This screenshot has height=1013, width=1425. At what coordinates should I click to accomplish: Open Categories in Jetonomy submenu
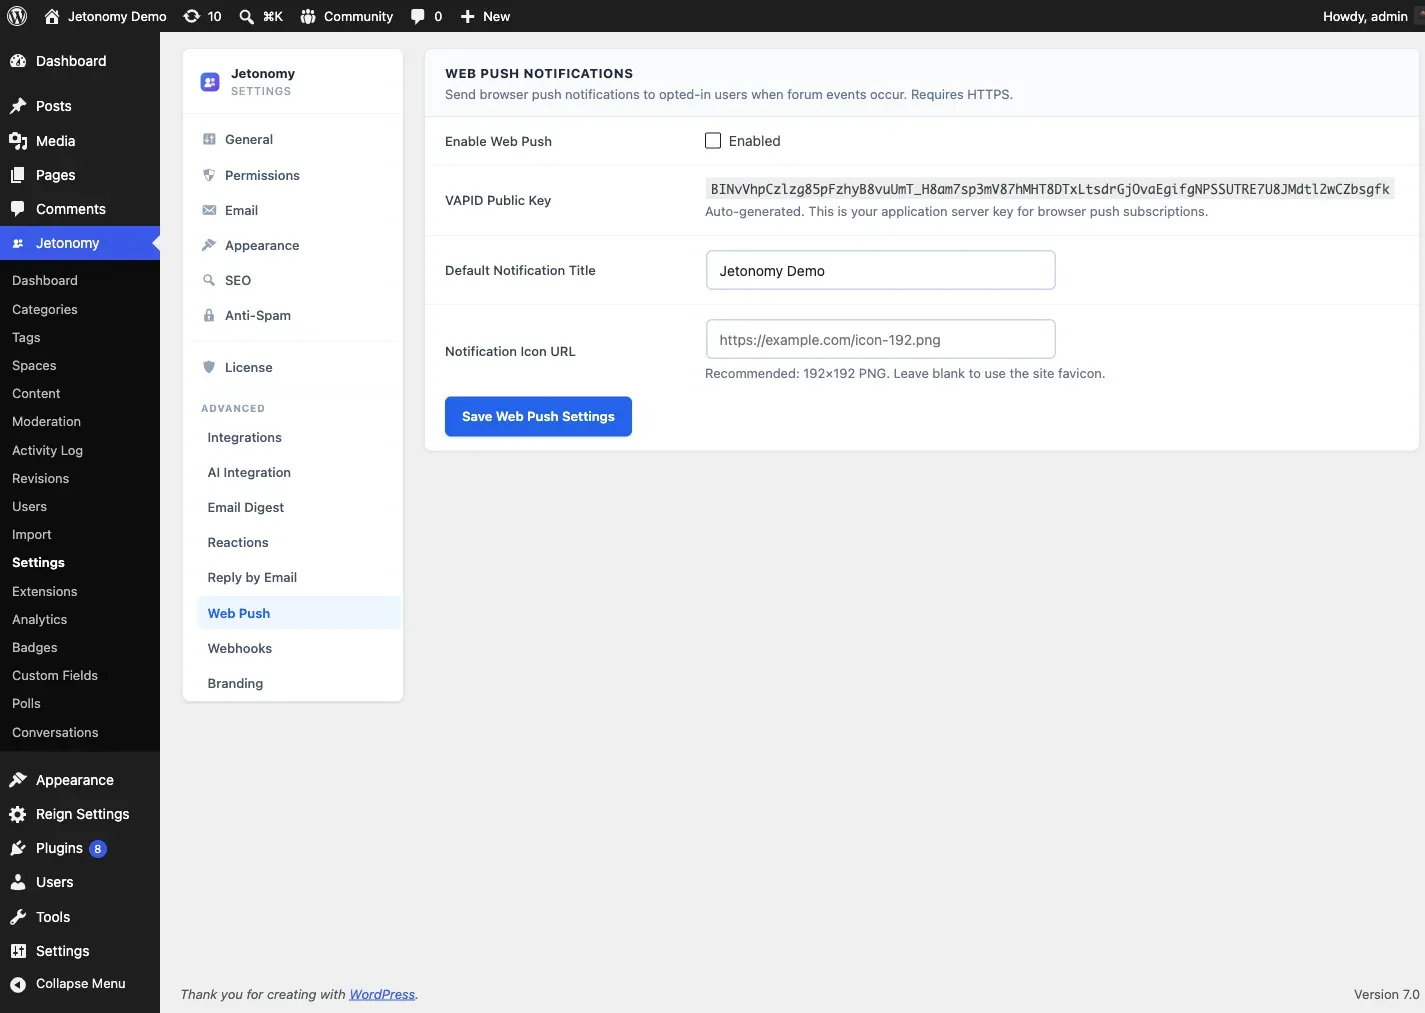[x=45, y=309]
